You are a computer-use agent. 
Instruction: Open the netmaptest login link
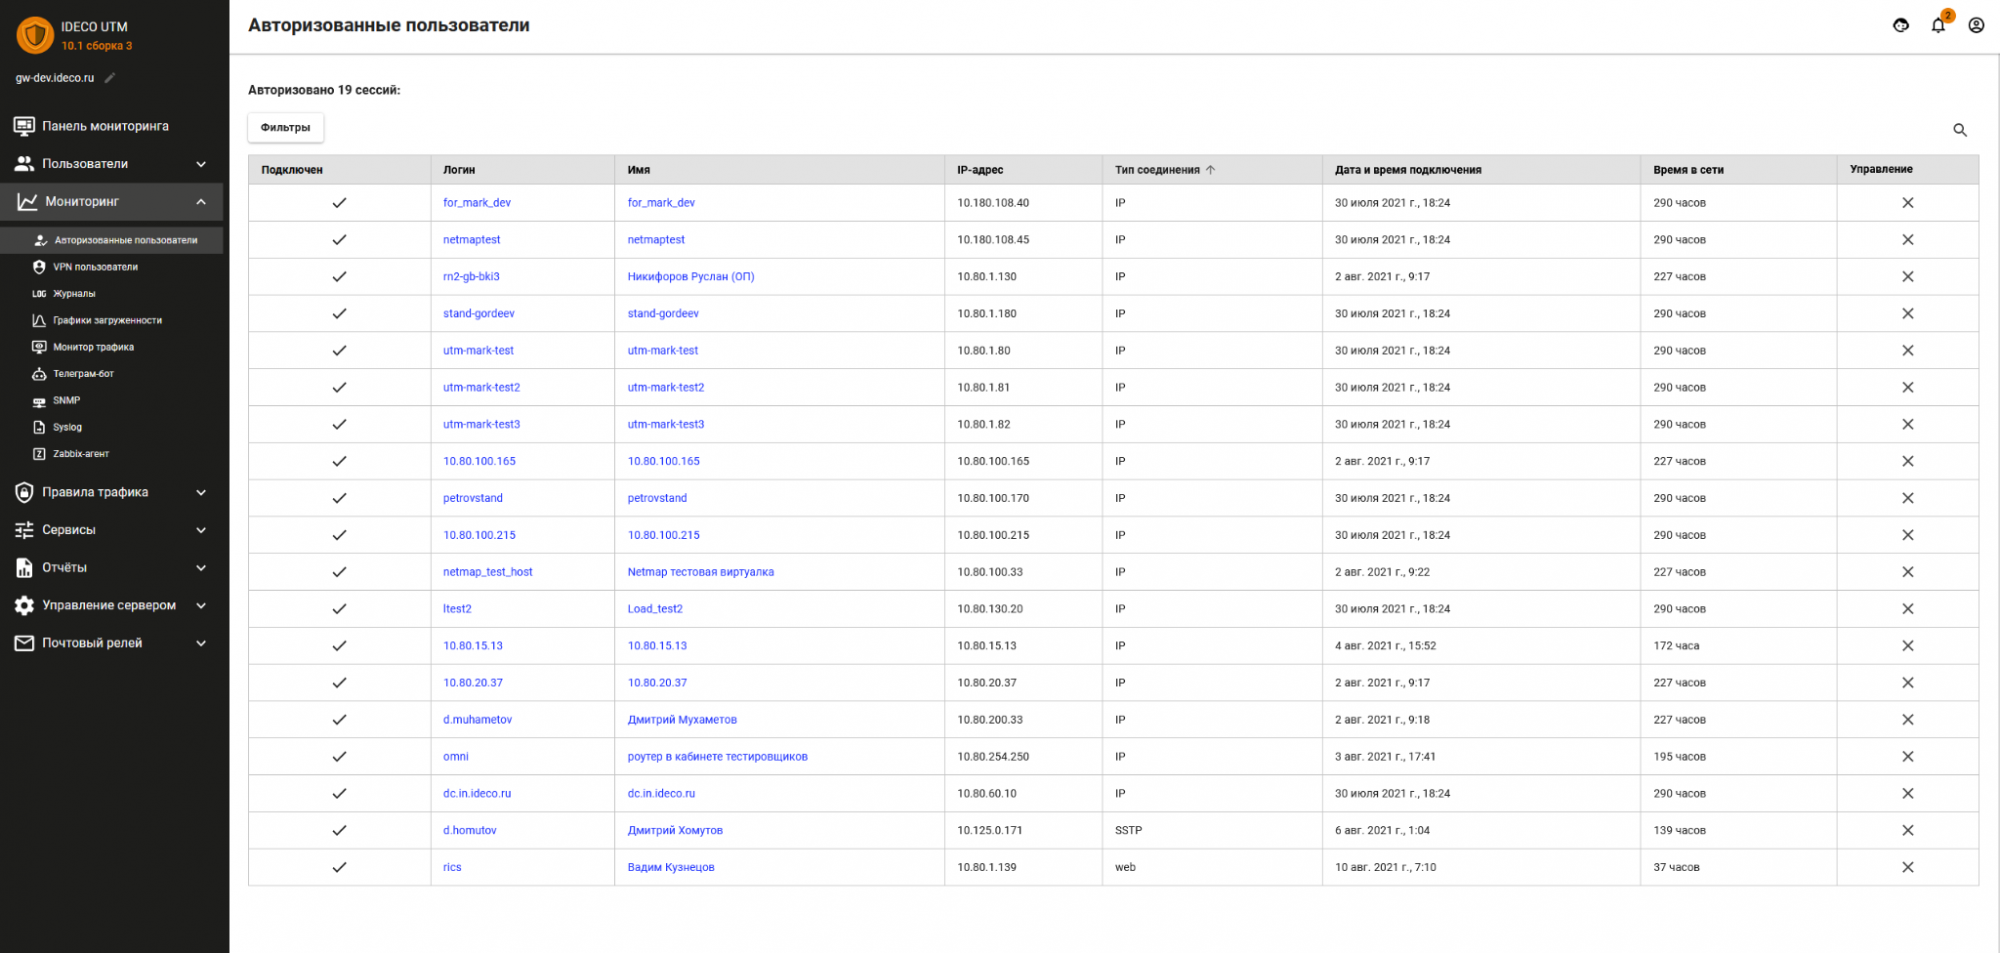[471, 240]
